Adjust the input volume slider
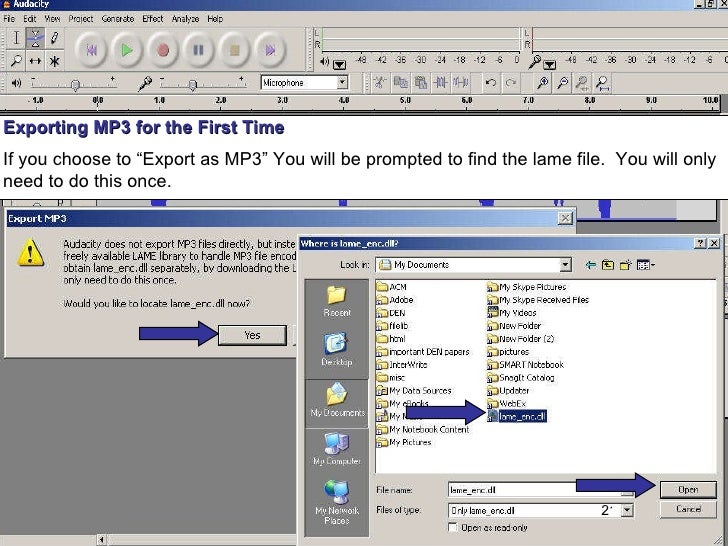Screen dimensions: 728x546 pos(192,84)
